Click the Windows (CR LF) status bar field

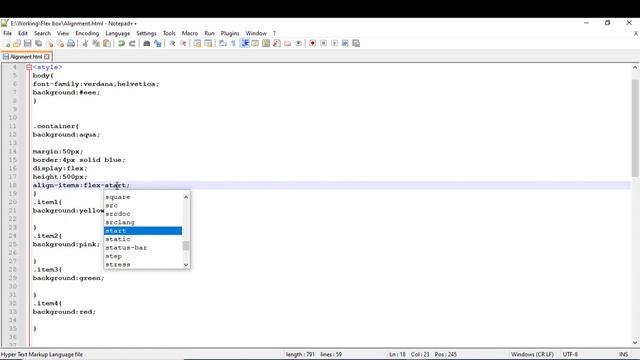532,354
